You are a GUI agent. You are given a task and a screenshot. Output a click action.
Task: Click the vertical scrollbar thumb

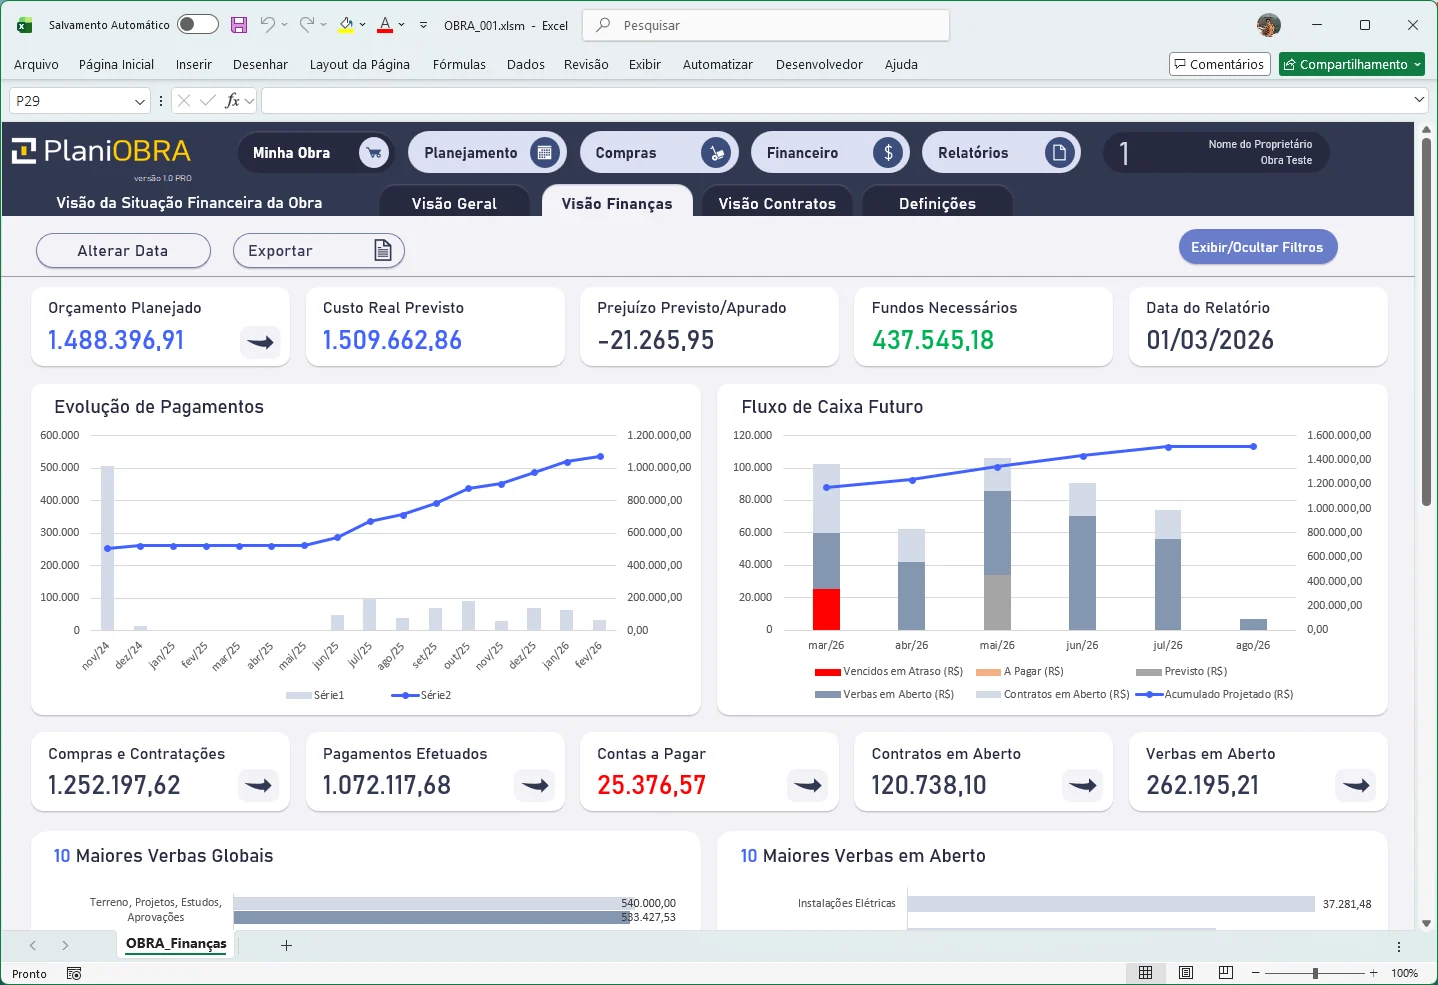(x=1427, y=321)
